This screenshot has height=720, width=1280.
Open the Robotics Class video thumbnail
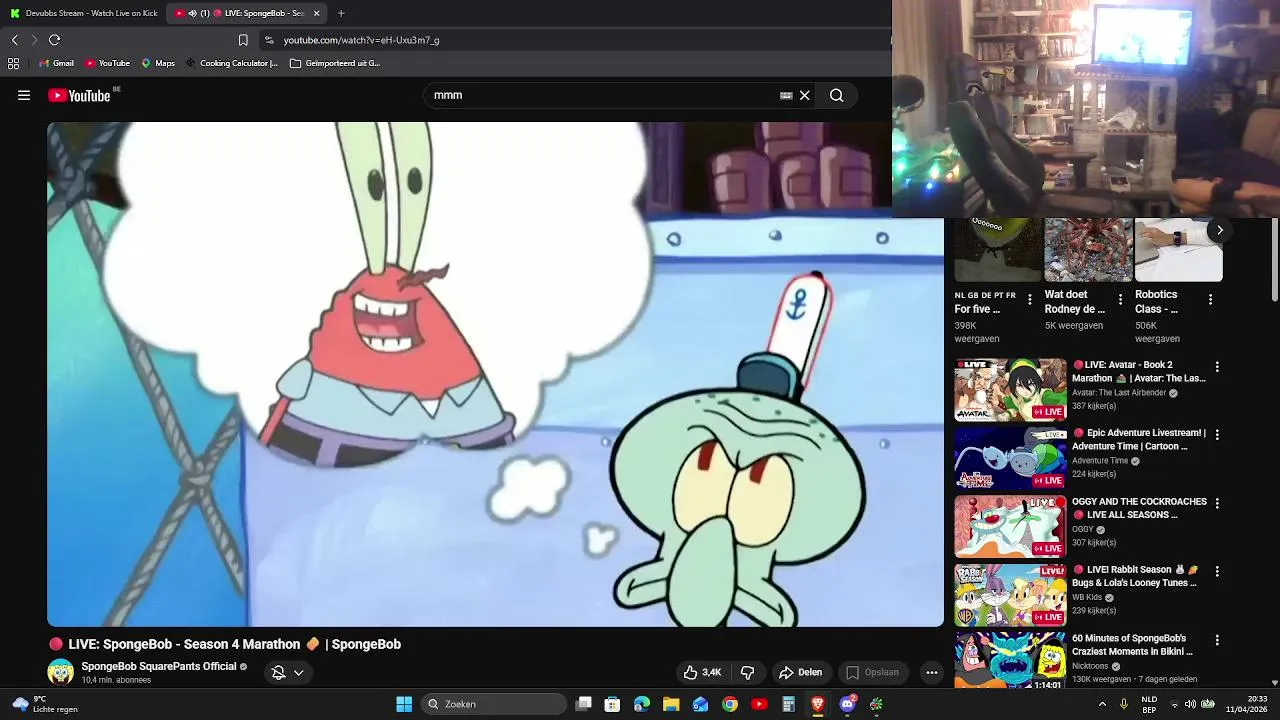(x=1178, y=250)
